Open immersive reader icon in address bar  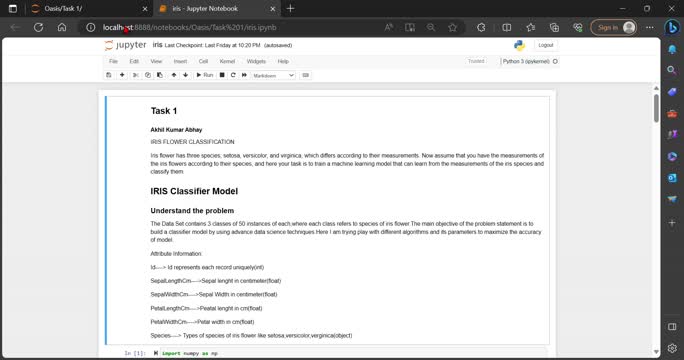[410, 27]
